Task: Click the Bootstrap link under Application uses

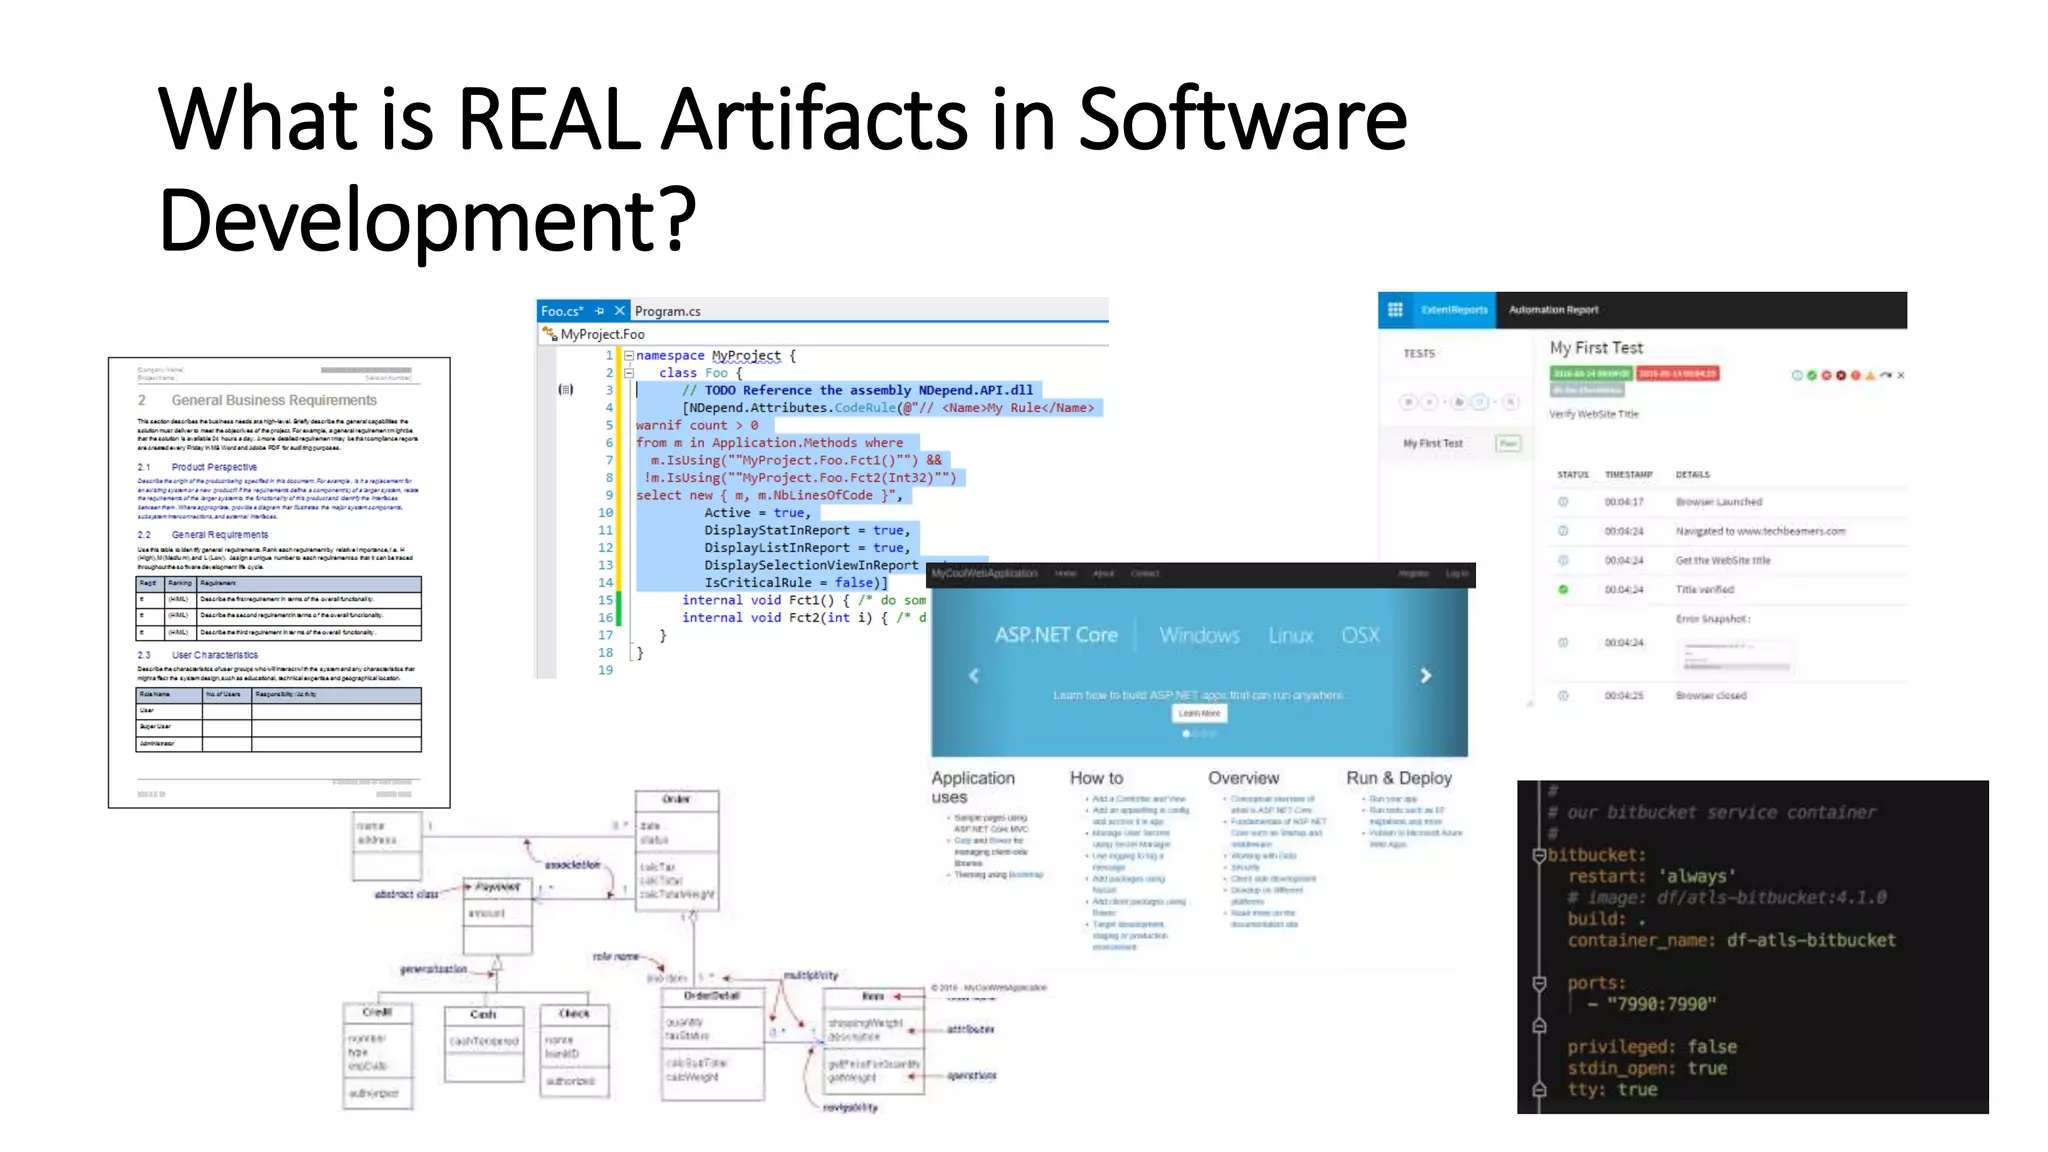Action: point(1025,874)
